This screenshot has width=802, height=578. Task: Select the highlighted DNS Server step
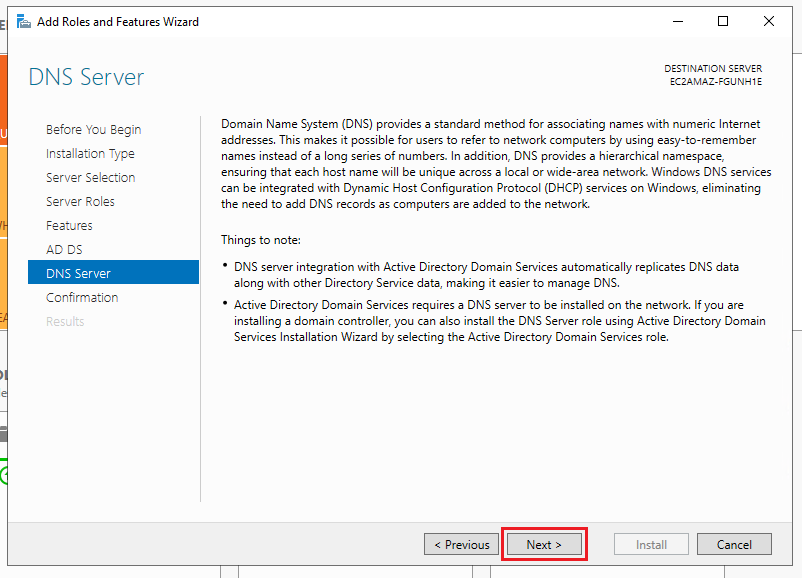114,272
